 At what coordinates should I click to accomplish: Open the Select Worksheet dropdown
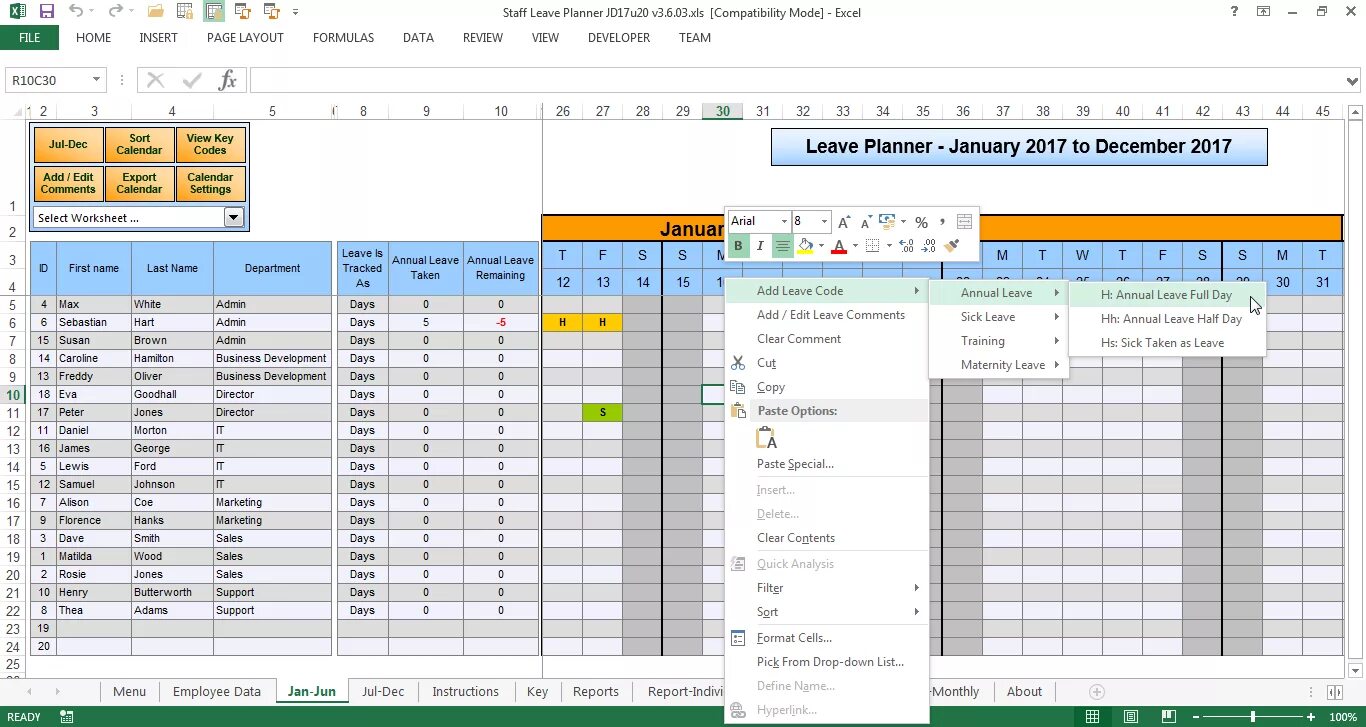[234, 217]
